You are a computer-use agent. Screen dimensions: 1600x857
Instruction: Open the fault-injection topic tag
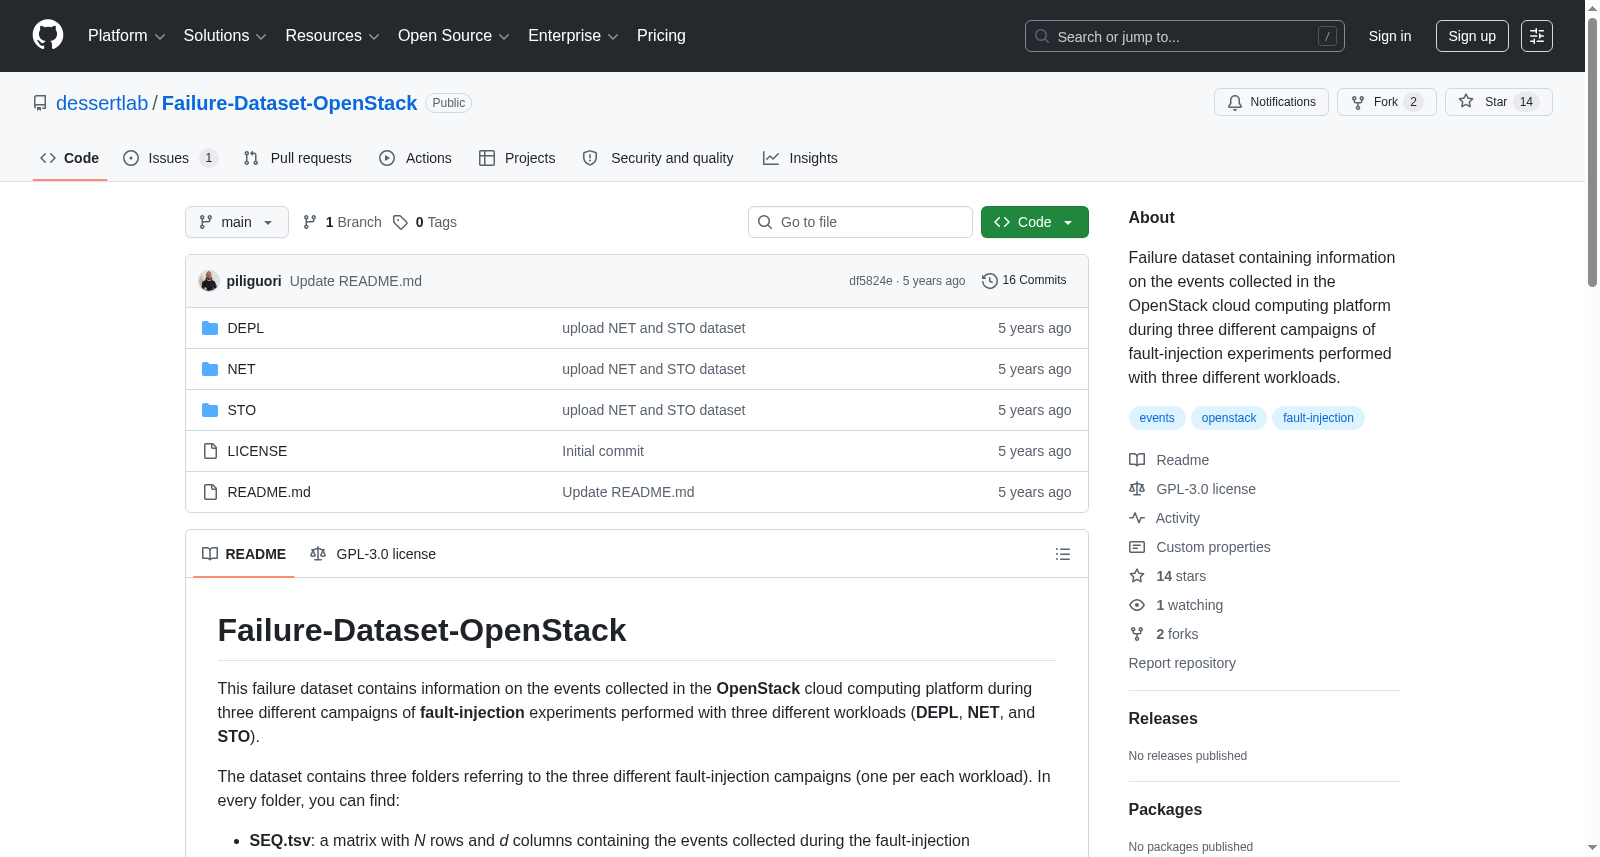pos(1318,418)
